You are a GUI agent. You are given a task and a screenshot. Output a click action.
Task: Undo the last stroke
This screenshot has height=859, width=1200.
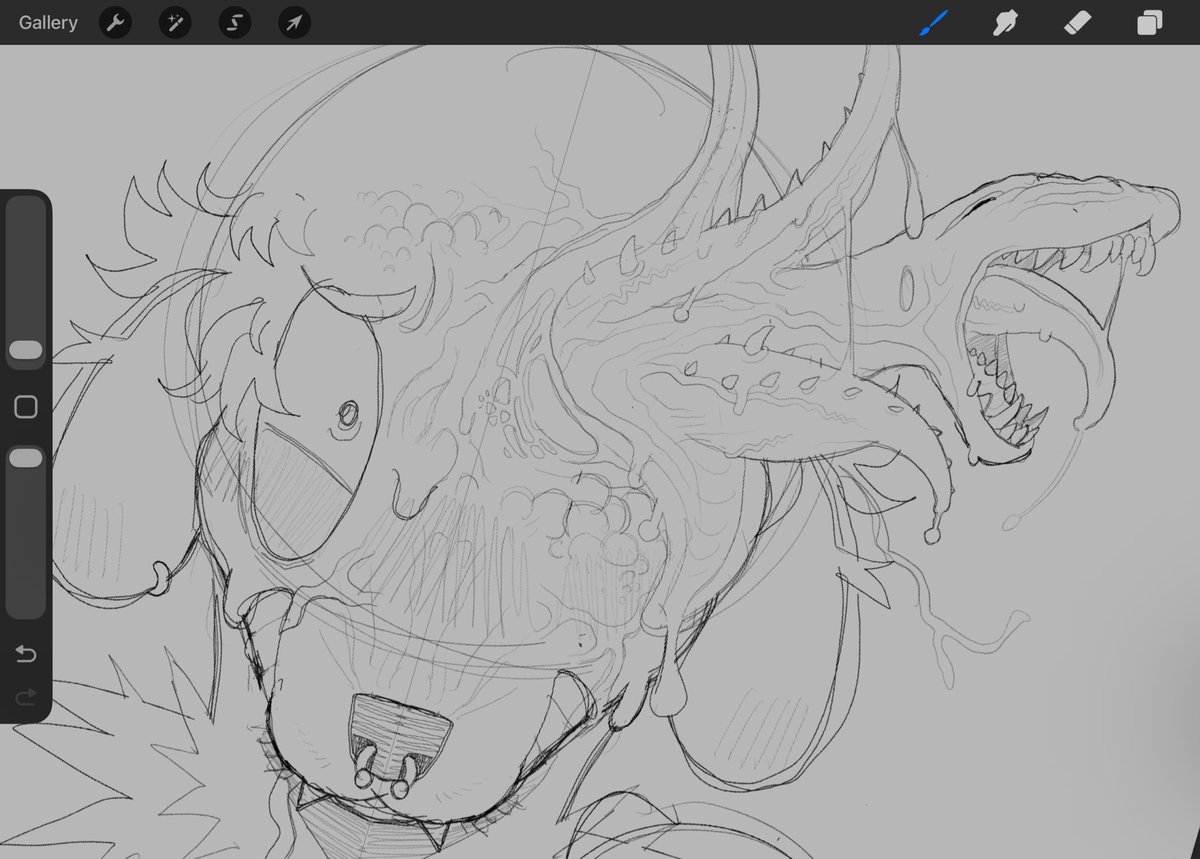click(26, 654)
